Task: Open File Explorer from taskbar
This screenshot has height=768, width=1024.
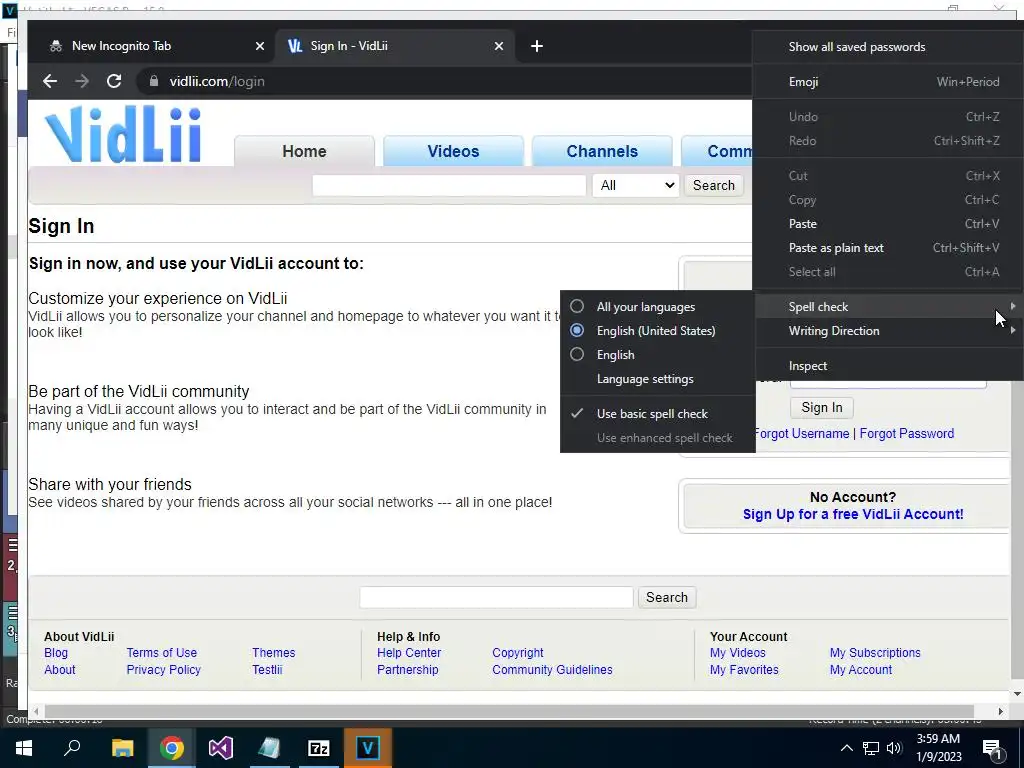Action: point(122,748)
